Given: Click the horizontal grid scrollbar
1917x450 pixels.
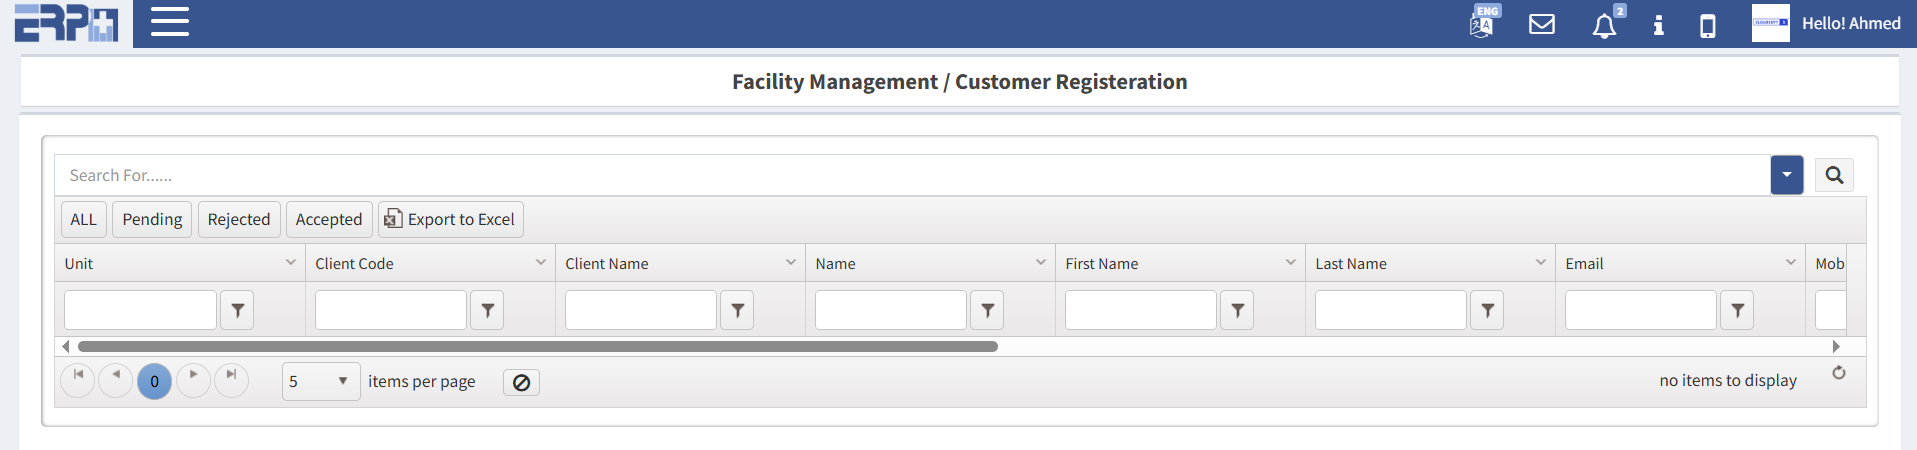Looking at the screenshot, I should coord(538,346).
